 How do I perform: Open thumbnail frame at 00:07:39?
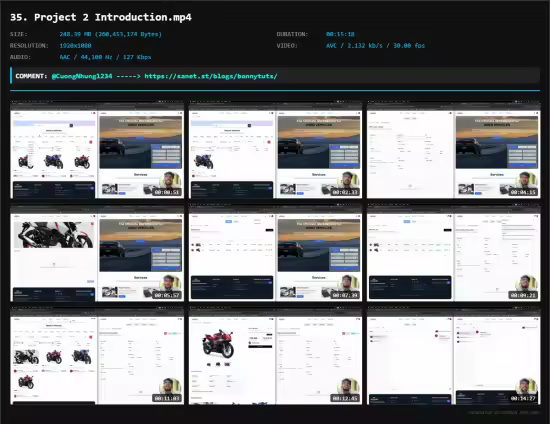point(275,253)
